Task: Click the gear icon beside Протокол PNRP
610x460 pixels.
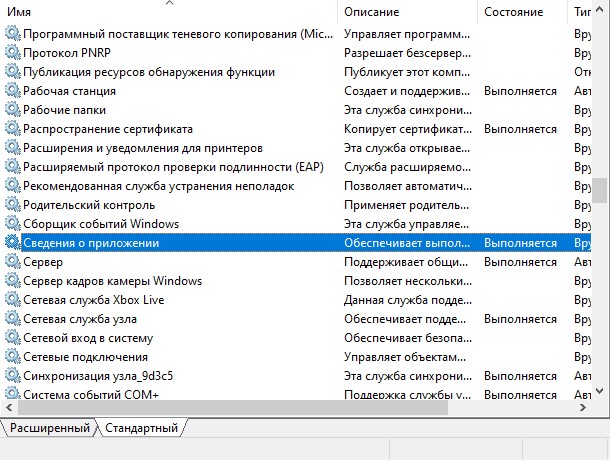Action: click(x=12, y=53)
